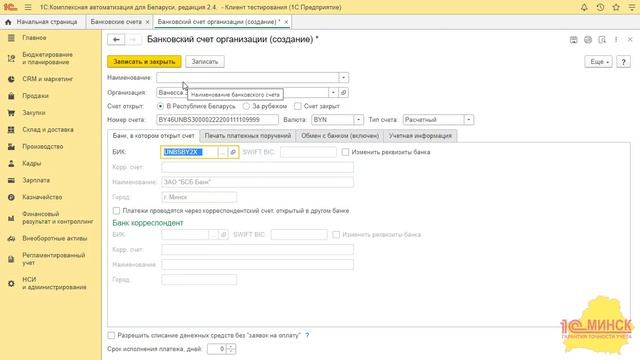Click the preview/search document icon in header
This screenshot has height=360, width=640.
click(602, 40)
